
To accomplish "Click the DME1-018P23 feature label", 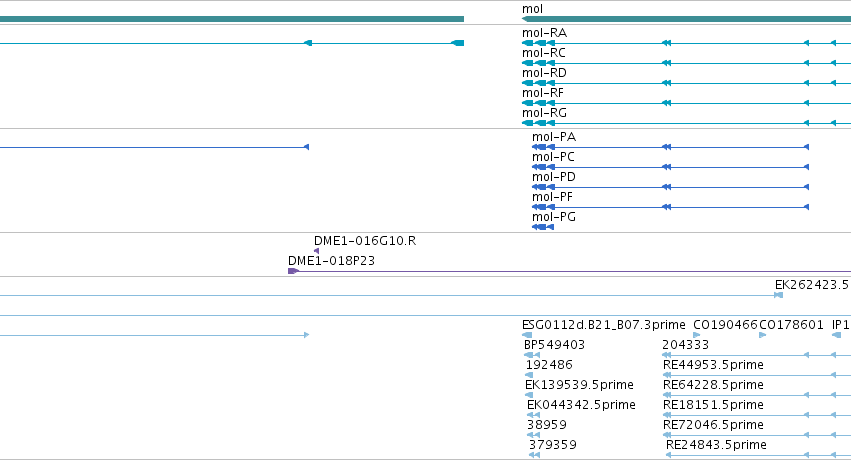I will click(x=332, y=261).
